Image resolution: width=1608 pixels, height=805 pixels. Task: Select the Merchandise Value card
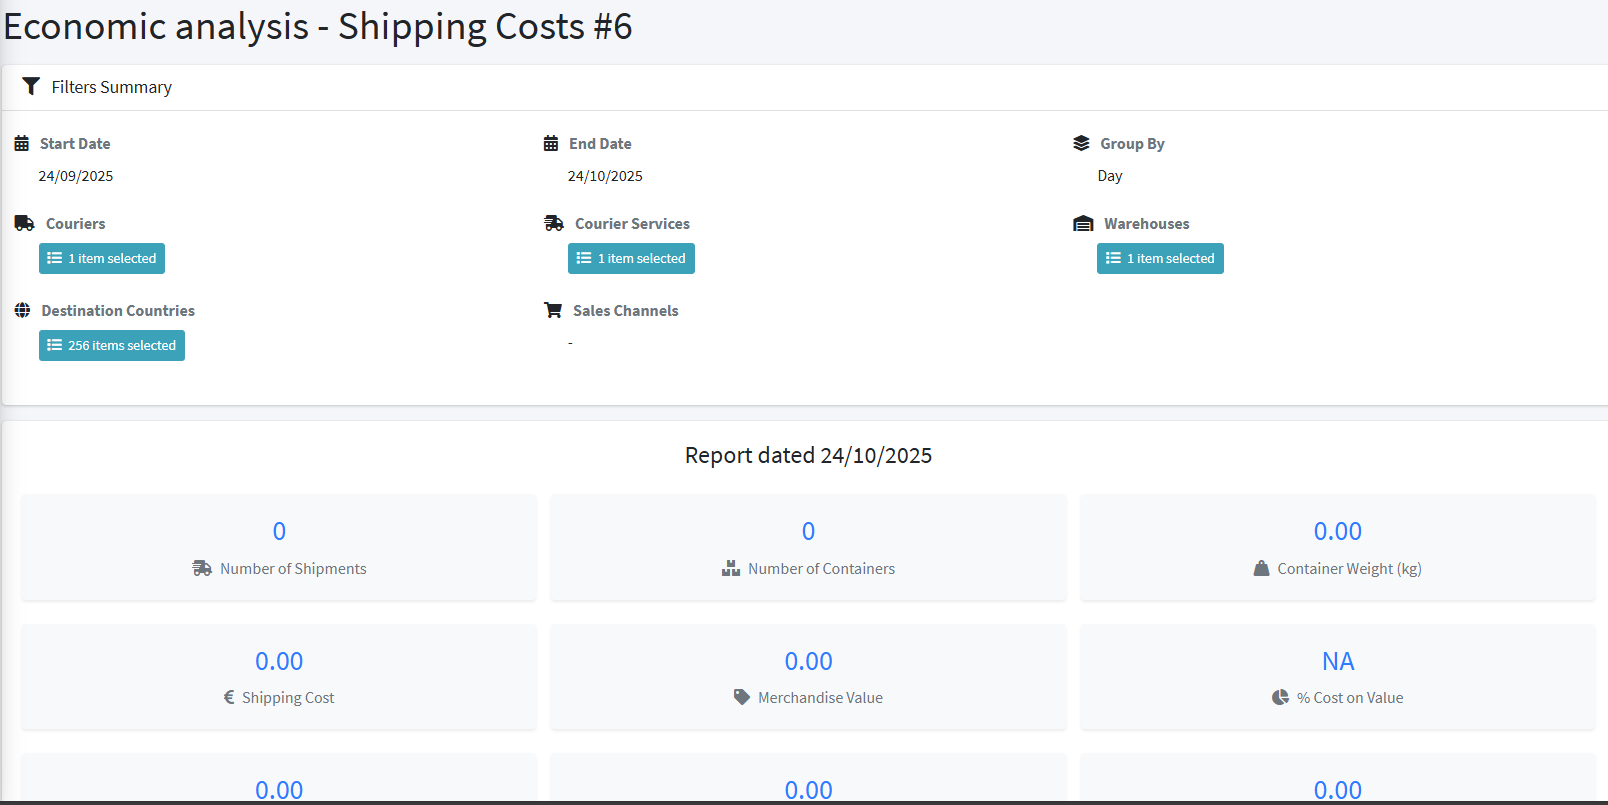coord(808,677)
